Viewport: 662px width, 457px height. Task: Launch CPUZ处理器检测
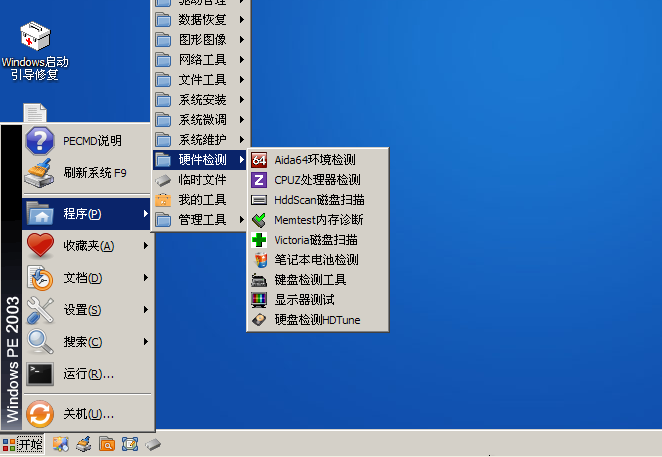coord(317,180)
